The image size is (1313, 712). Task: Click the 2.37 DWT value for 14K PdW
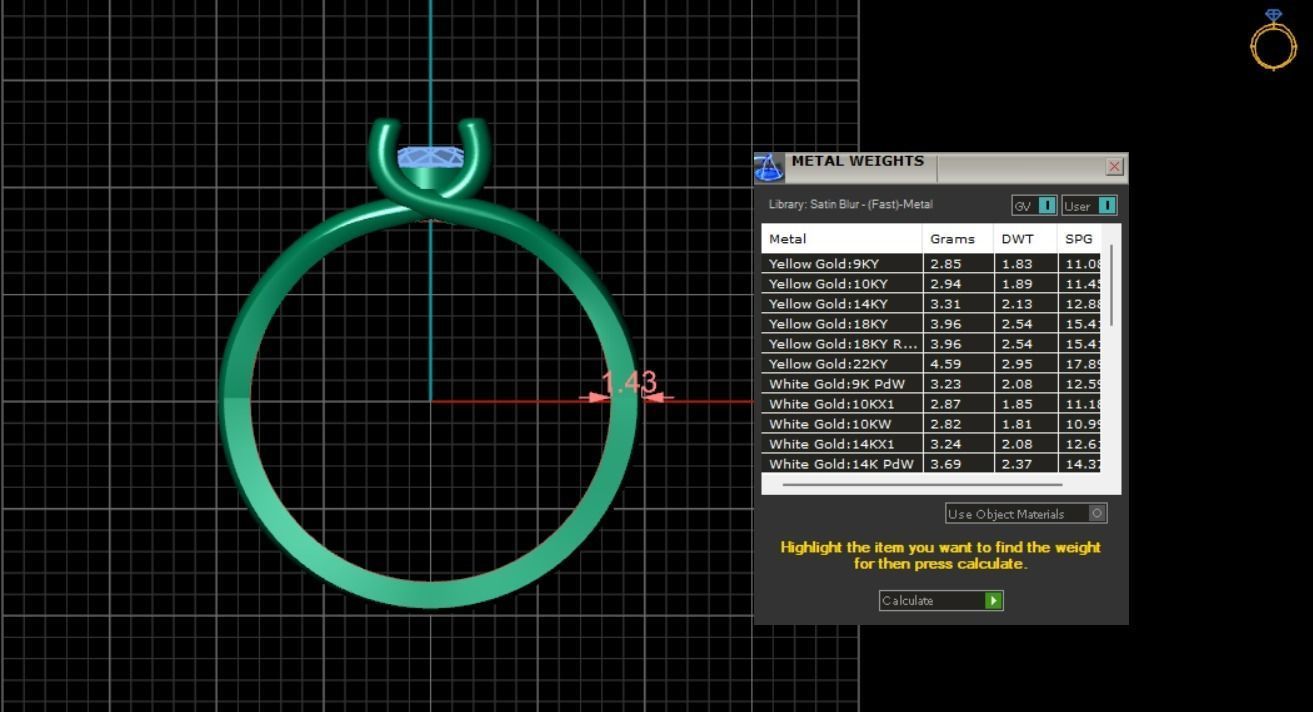coord(1015,464)
